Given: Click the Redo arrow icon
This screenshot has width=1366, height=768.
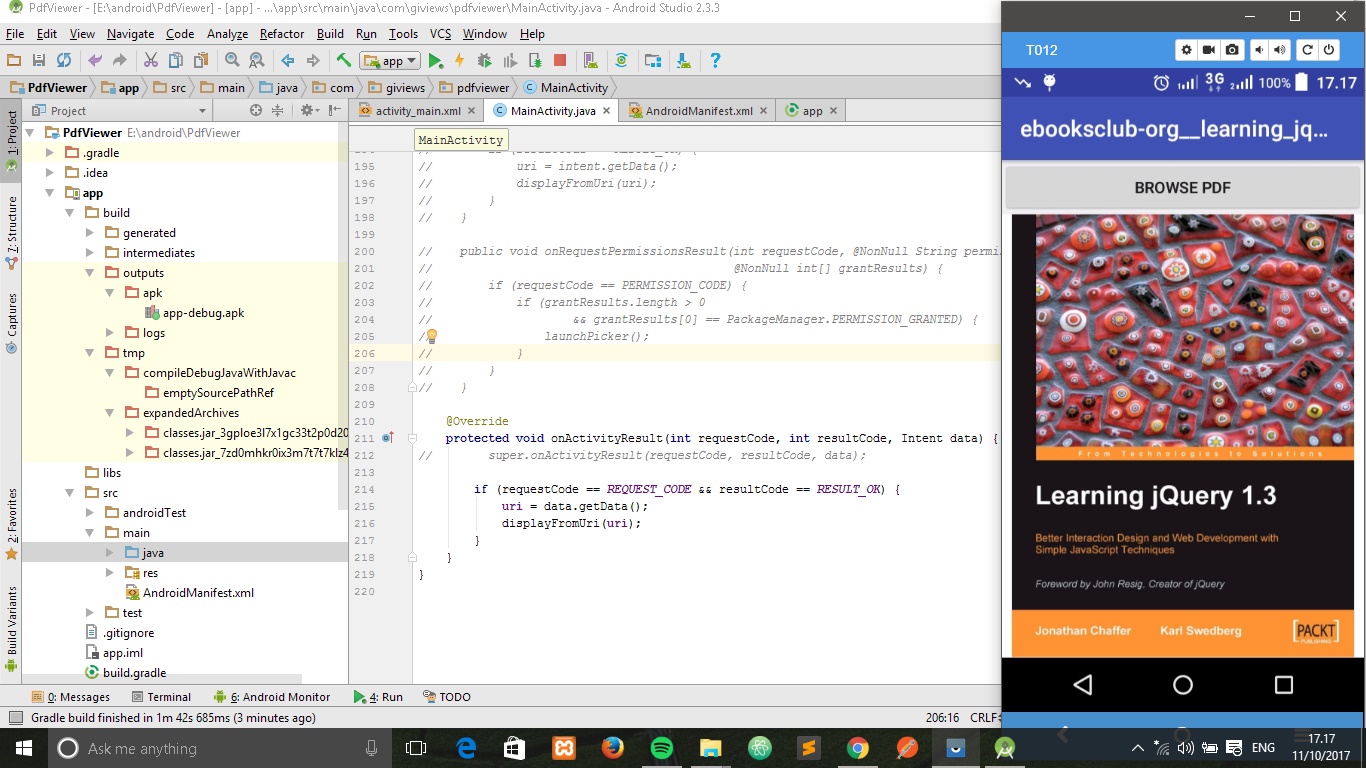Looking at the screenshot, I should [119, 60].
